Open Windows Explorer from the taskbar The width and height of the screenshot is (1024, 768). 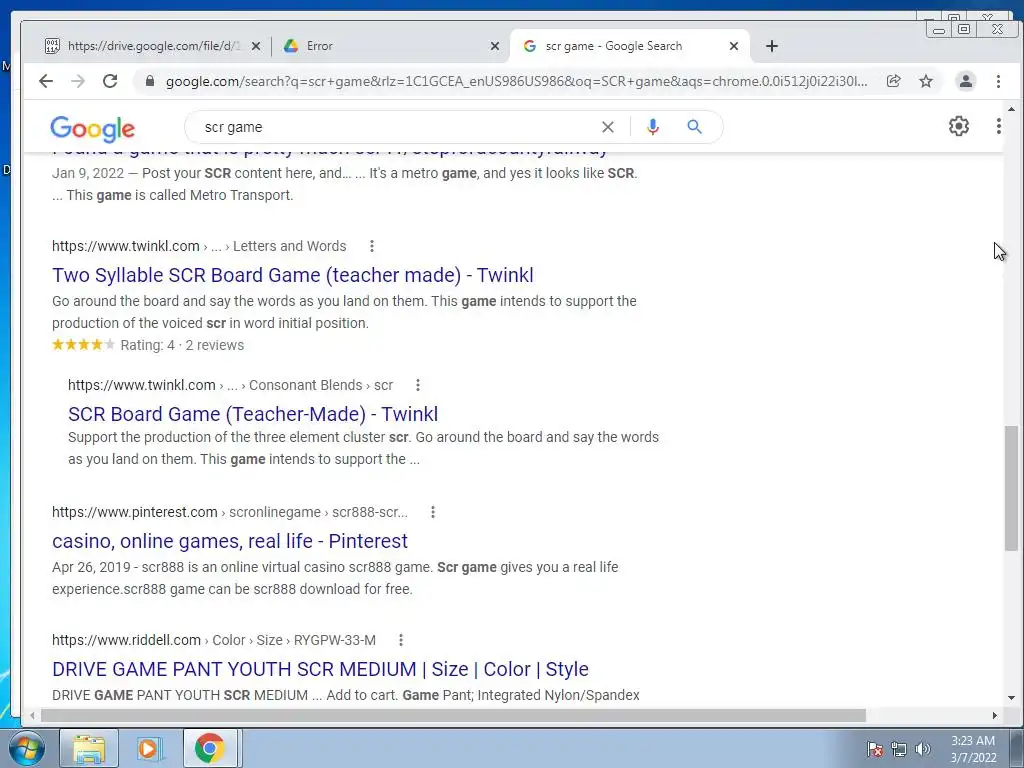point(89,748)
